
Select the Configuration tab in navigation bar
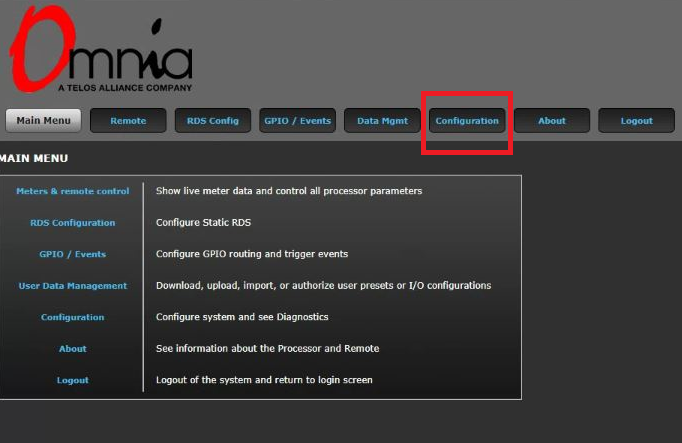pos(467,120)
